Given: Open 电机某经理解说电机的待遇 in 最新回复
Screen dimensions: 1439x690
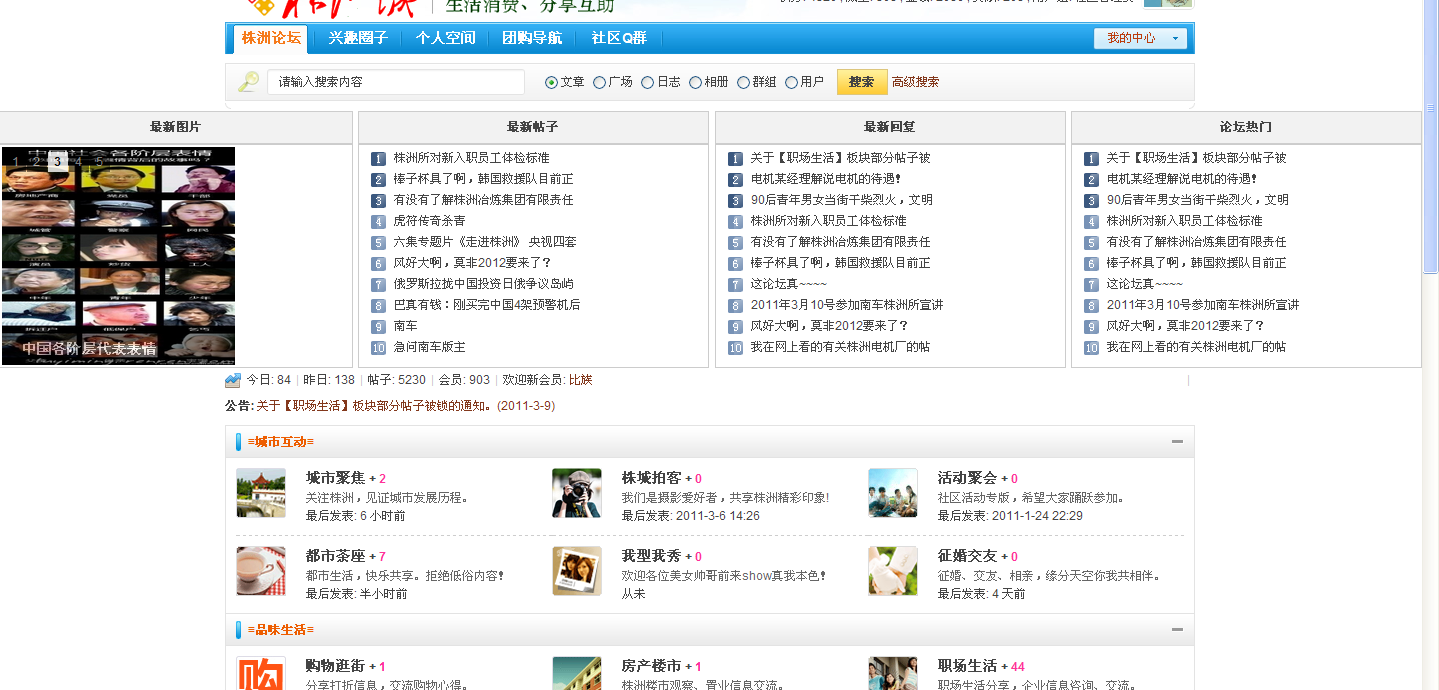Looking at the screenshot, I should click(826, 179).
